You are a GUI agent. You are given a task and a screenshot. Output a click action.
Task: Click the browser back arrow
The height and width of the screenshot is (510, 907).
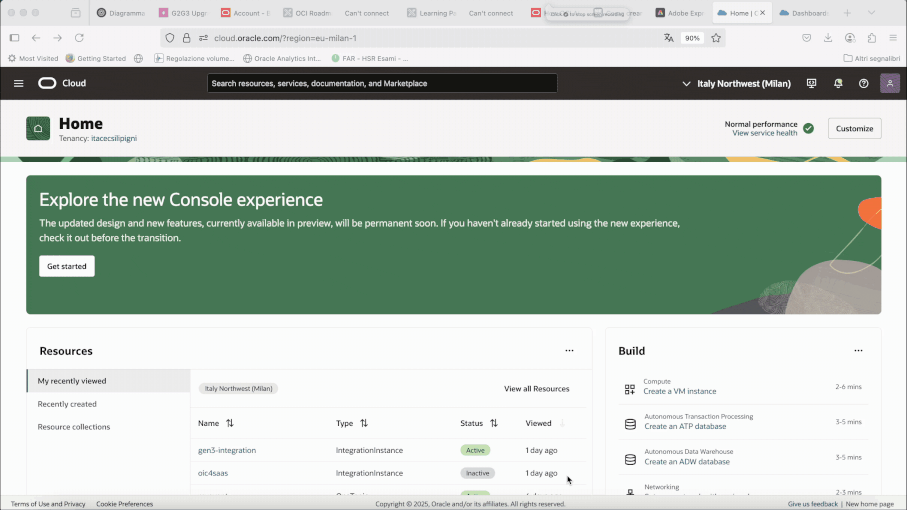tap(36, 38)
